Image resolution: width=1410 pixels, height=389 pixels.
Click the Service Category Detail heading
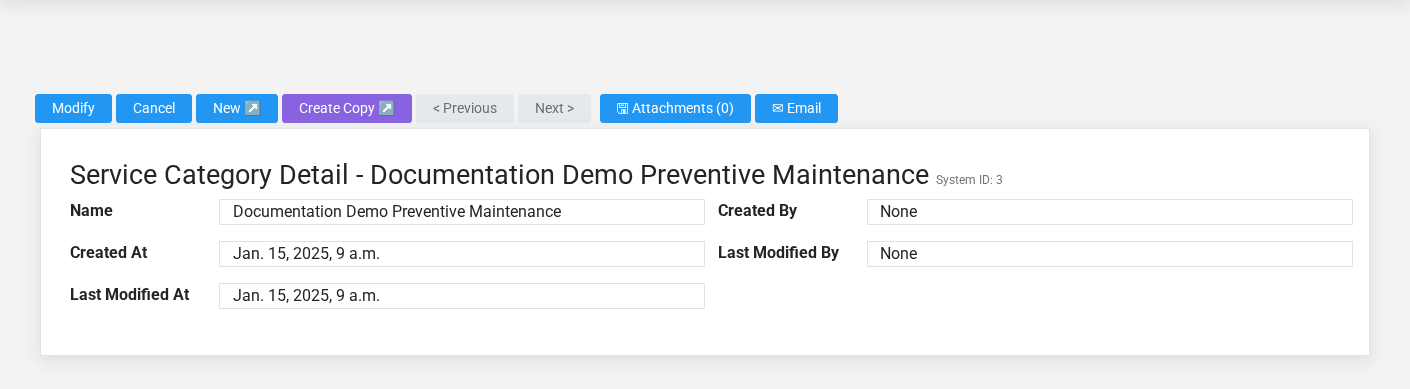click(x=499, y=174)
